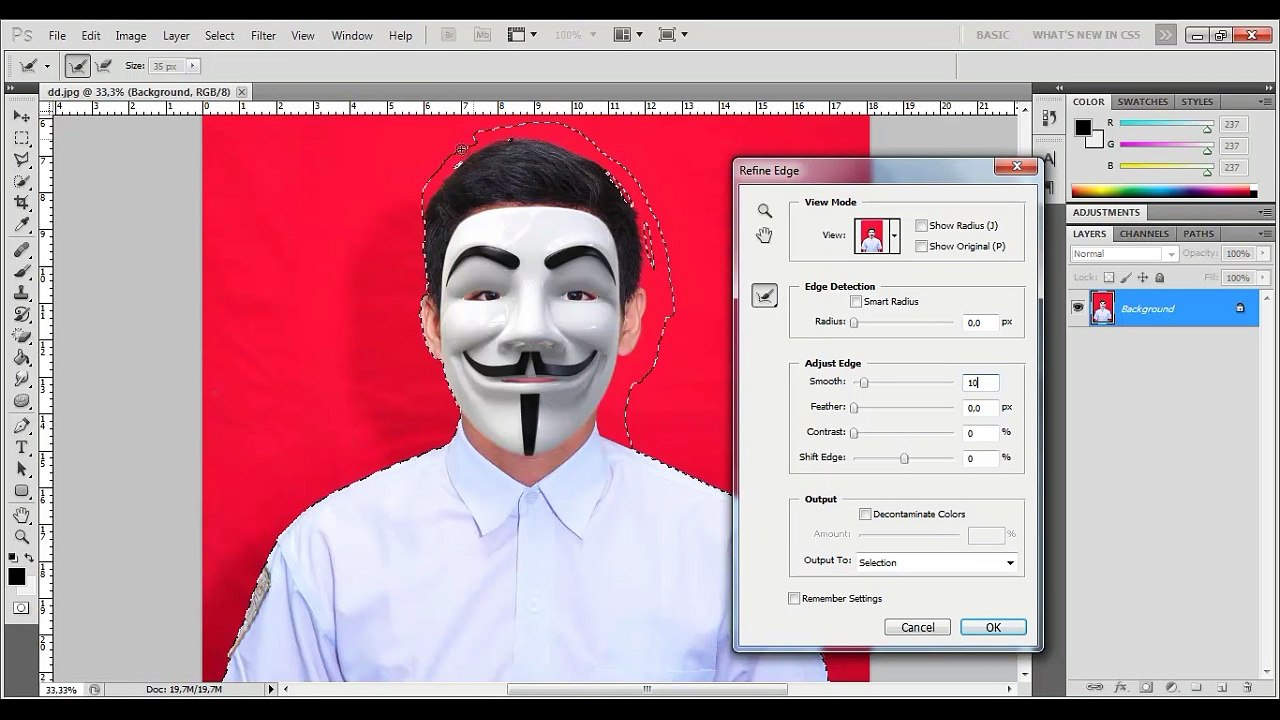Open the Image menu

coord(131,36)
